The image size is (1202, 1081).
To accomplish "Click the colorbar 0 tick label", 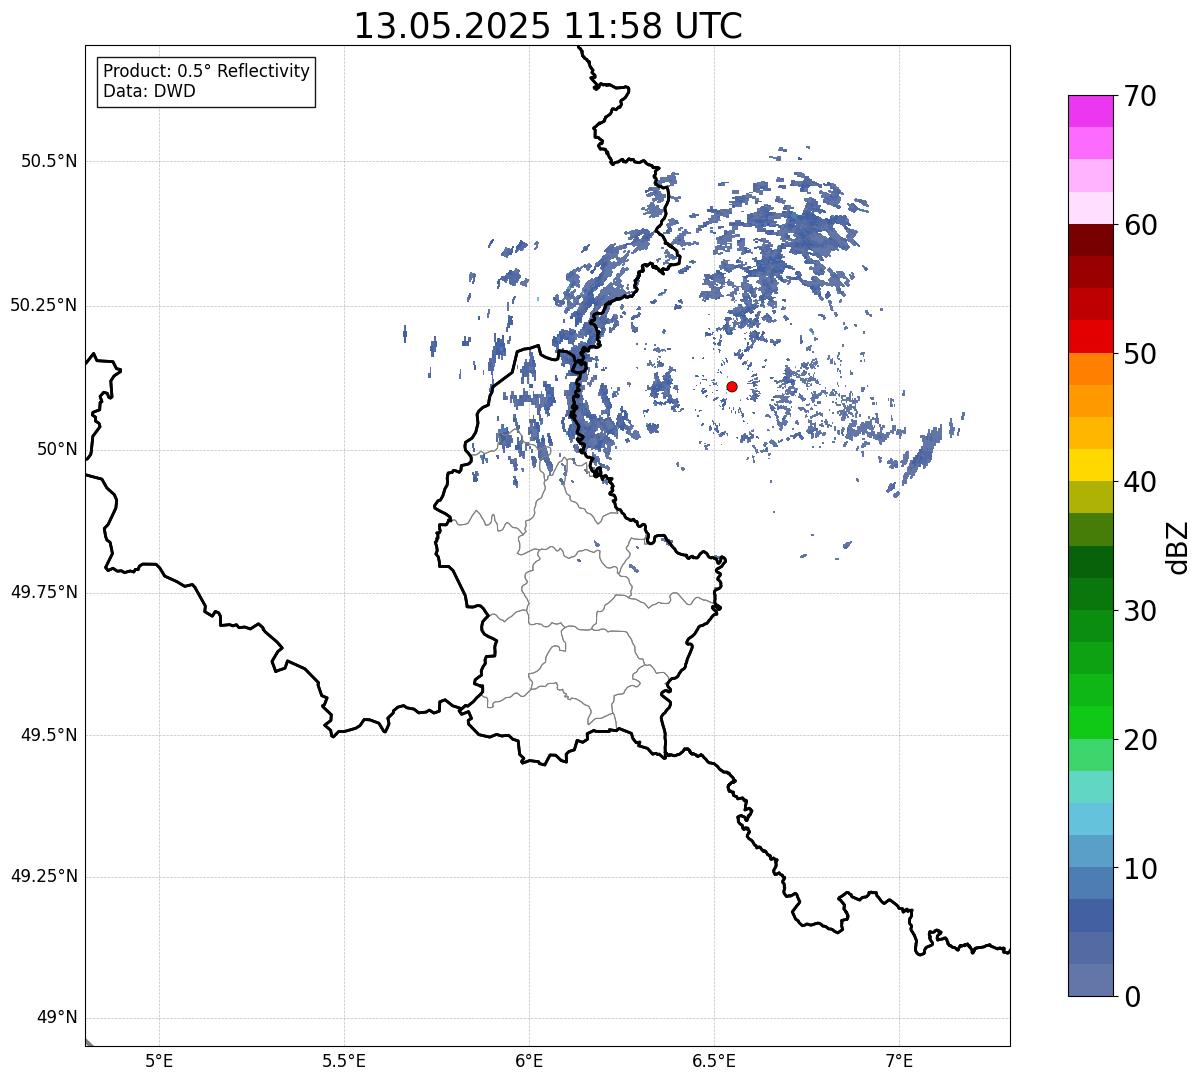I will (1132, 997).
